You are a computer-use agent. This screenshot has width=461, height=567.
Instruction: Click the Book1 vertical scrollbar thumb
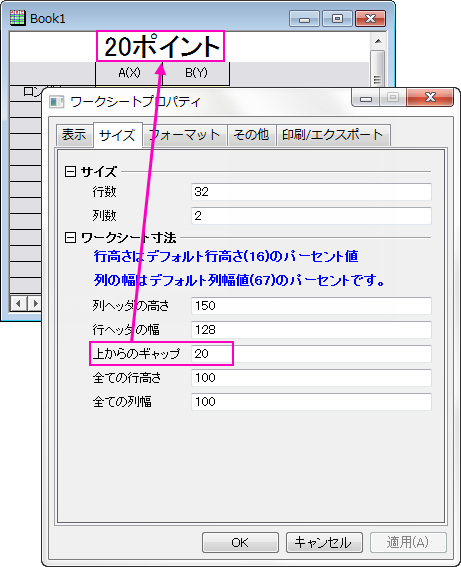(378, 68)
